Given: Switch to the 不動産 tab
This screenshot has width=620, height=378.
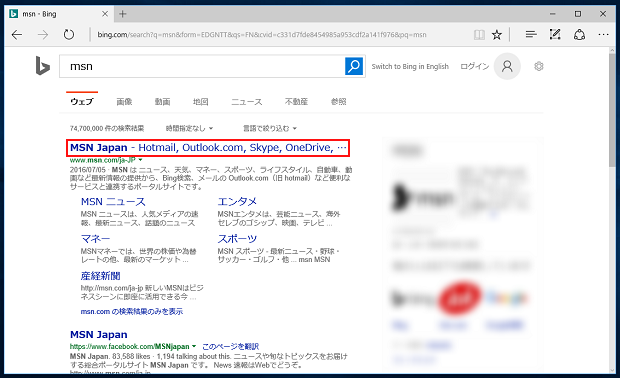Looking at the screenshot, I should (296, 102).
